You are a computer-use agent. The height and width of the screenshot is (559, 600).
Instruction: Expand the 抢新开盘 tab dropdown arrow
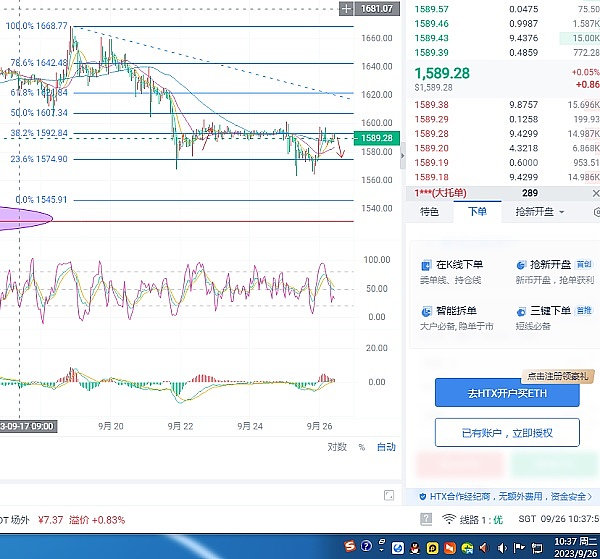[x=561, y=212]
